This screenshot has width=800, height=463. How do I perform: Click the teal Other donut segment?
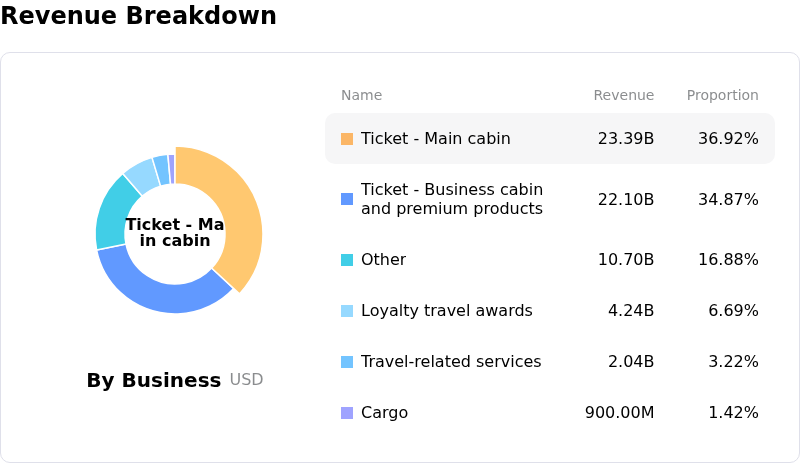pos(112,213)
